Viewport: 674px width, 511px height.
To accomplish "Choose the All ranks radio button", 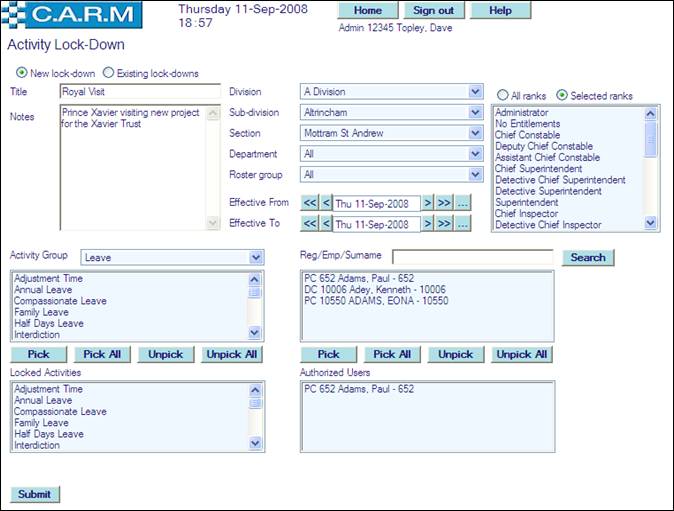I will click(503, 95).
